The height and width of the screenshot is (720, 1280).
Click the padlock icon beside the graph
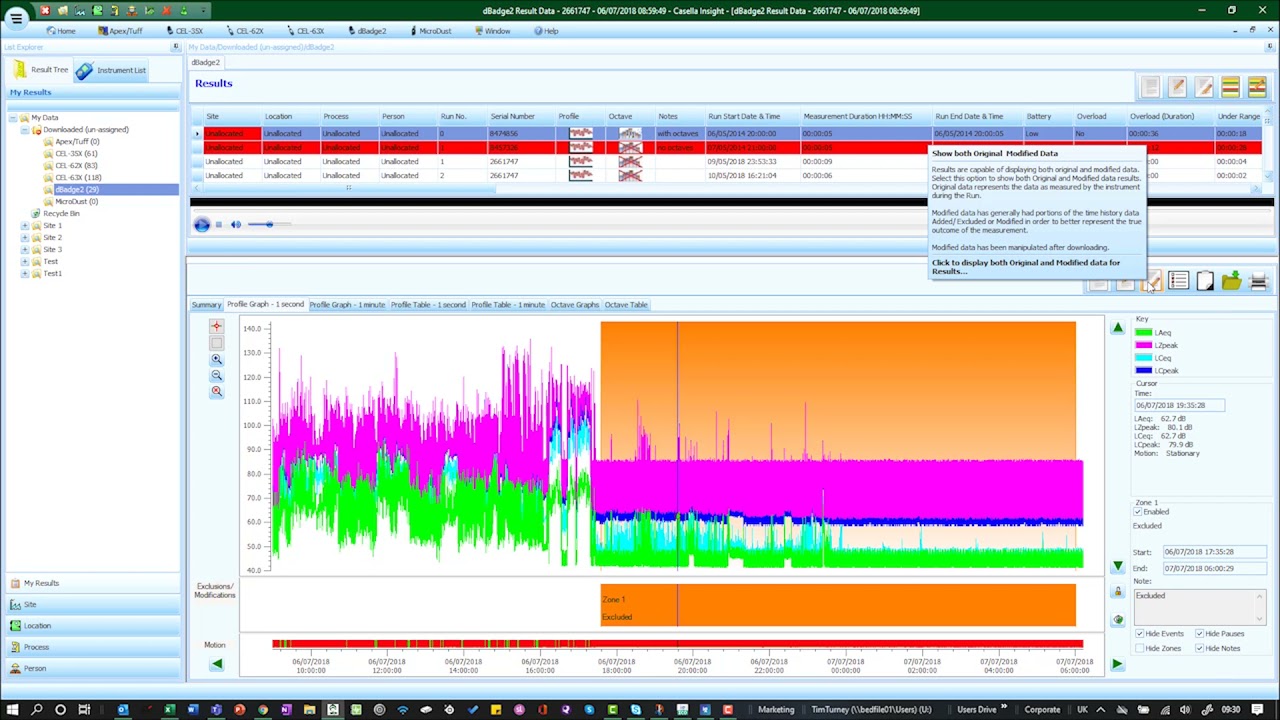1118,592
